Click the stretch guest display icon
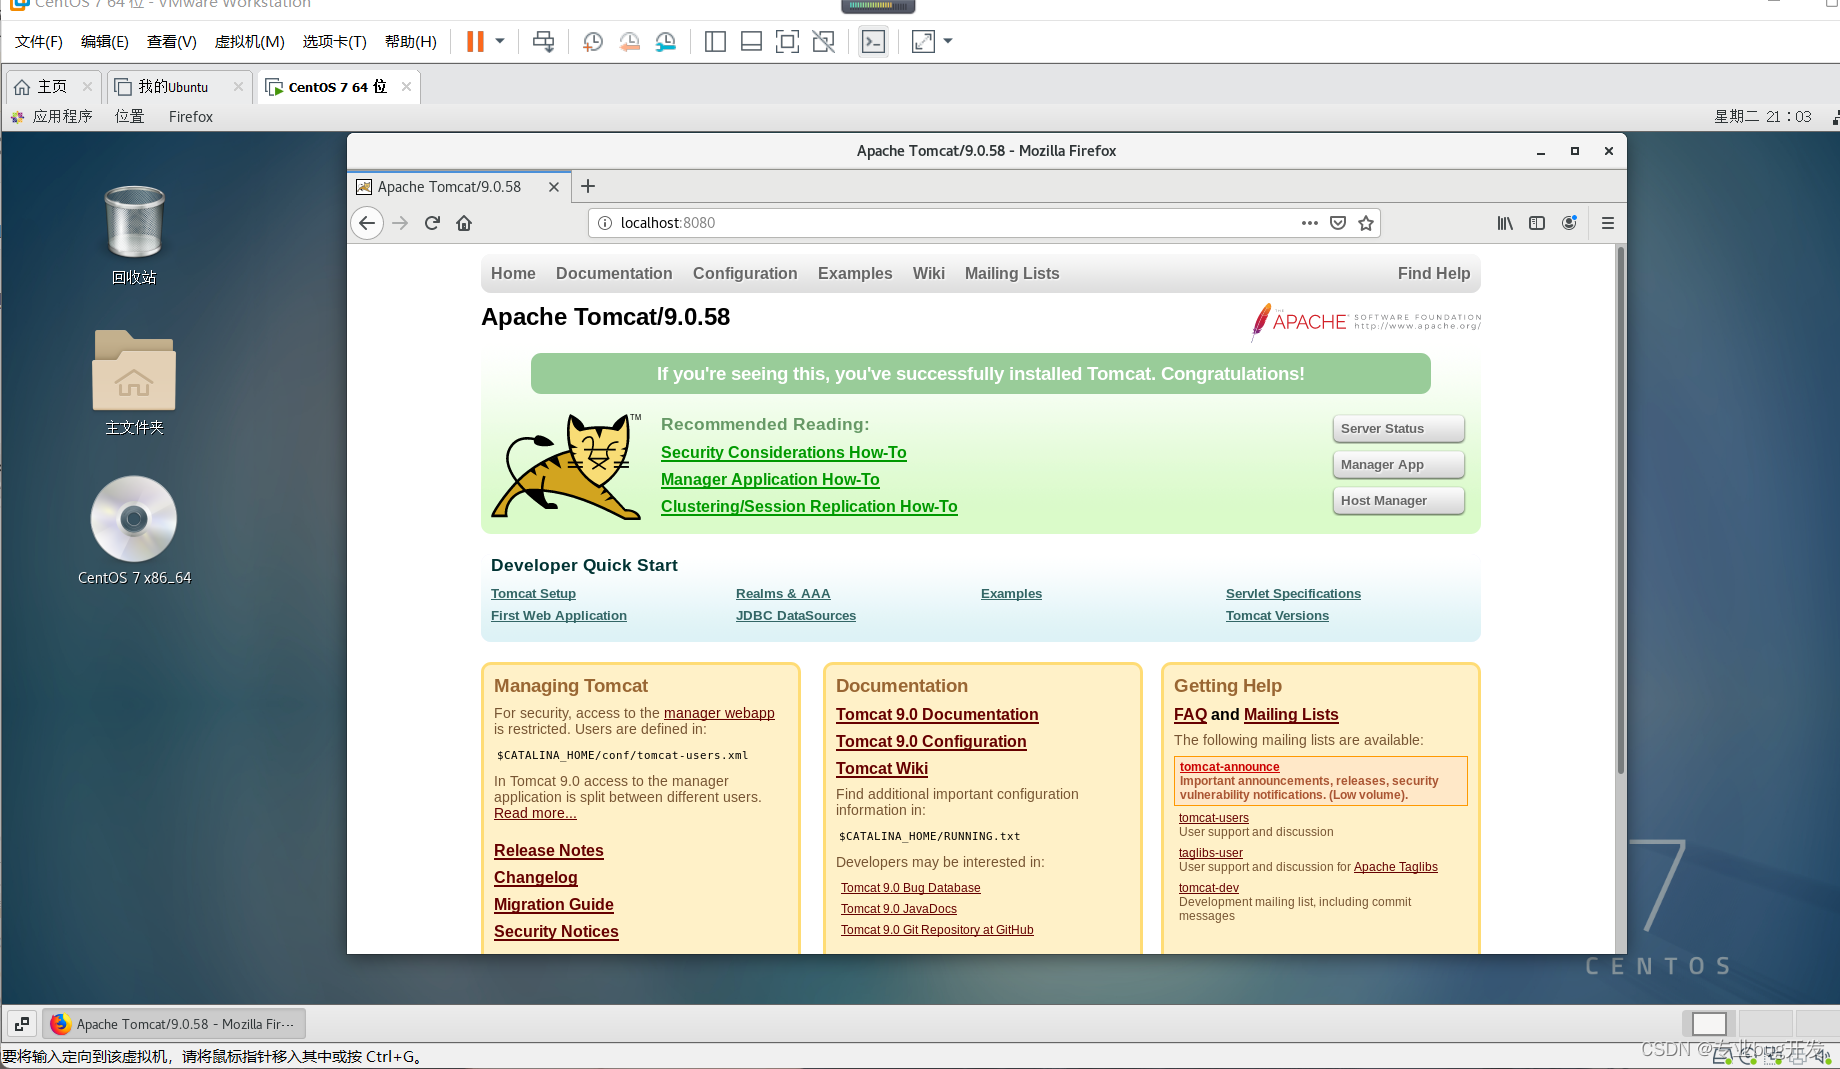The width and height of the screenshot is (1840, 1069). [923, 42]
